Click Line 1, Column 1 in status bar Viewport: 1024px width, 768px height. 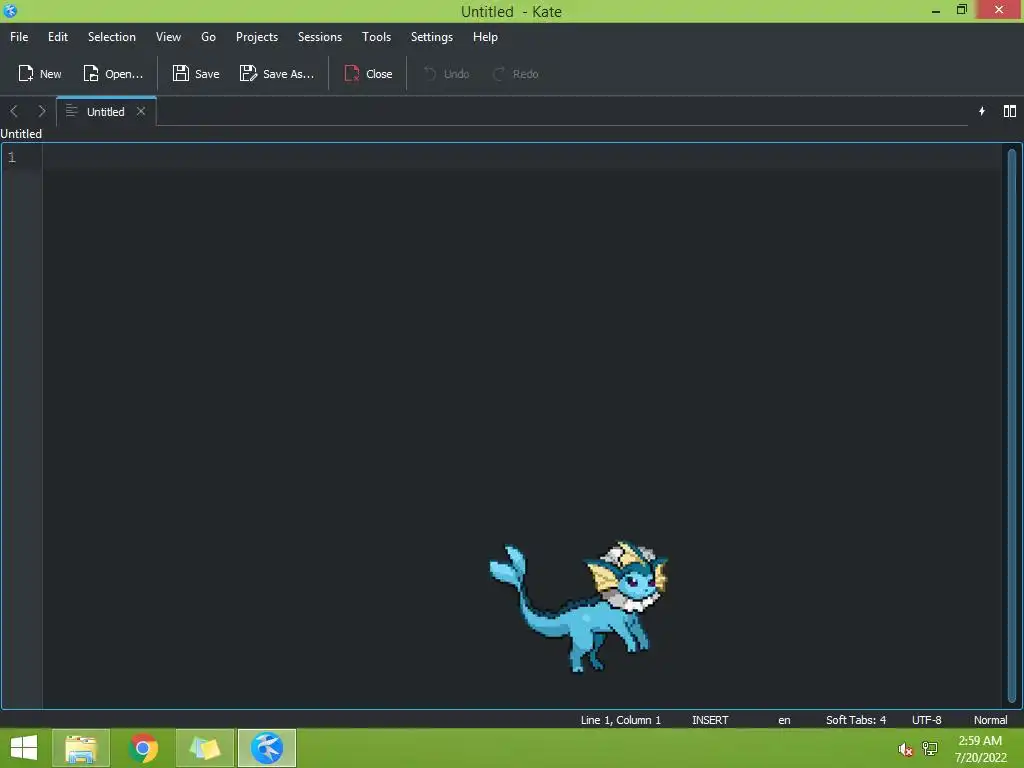click(x=620, y=720)
